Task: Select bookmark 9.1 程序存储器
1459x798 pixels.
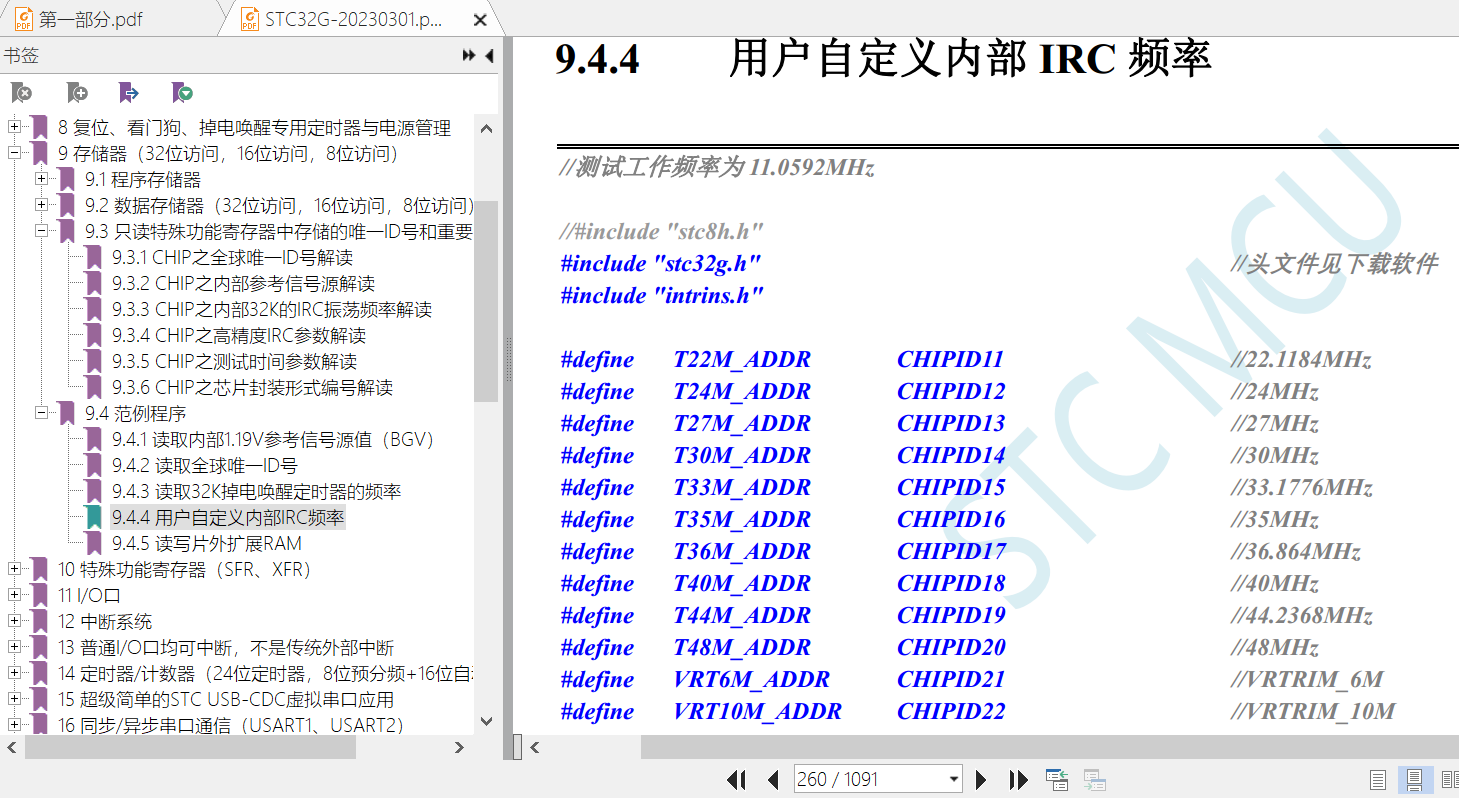Action: point(142,180)
